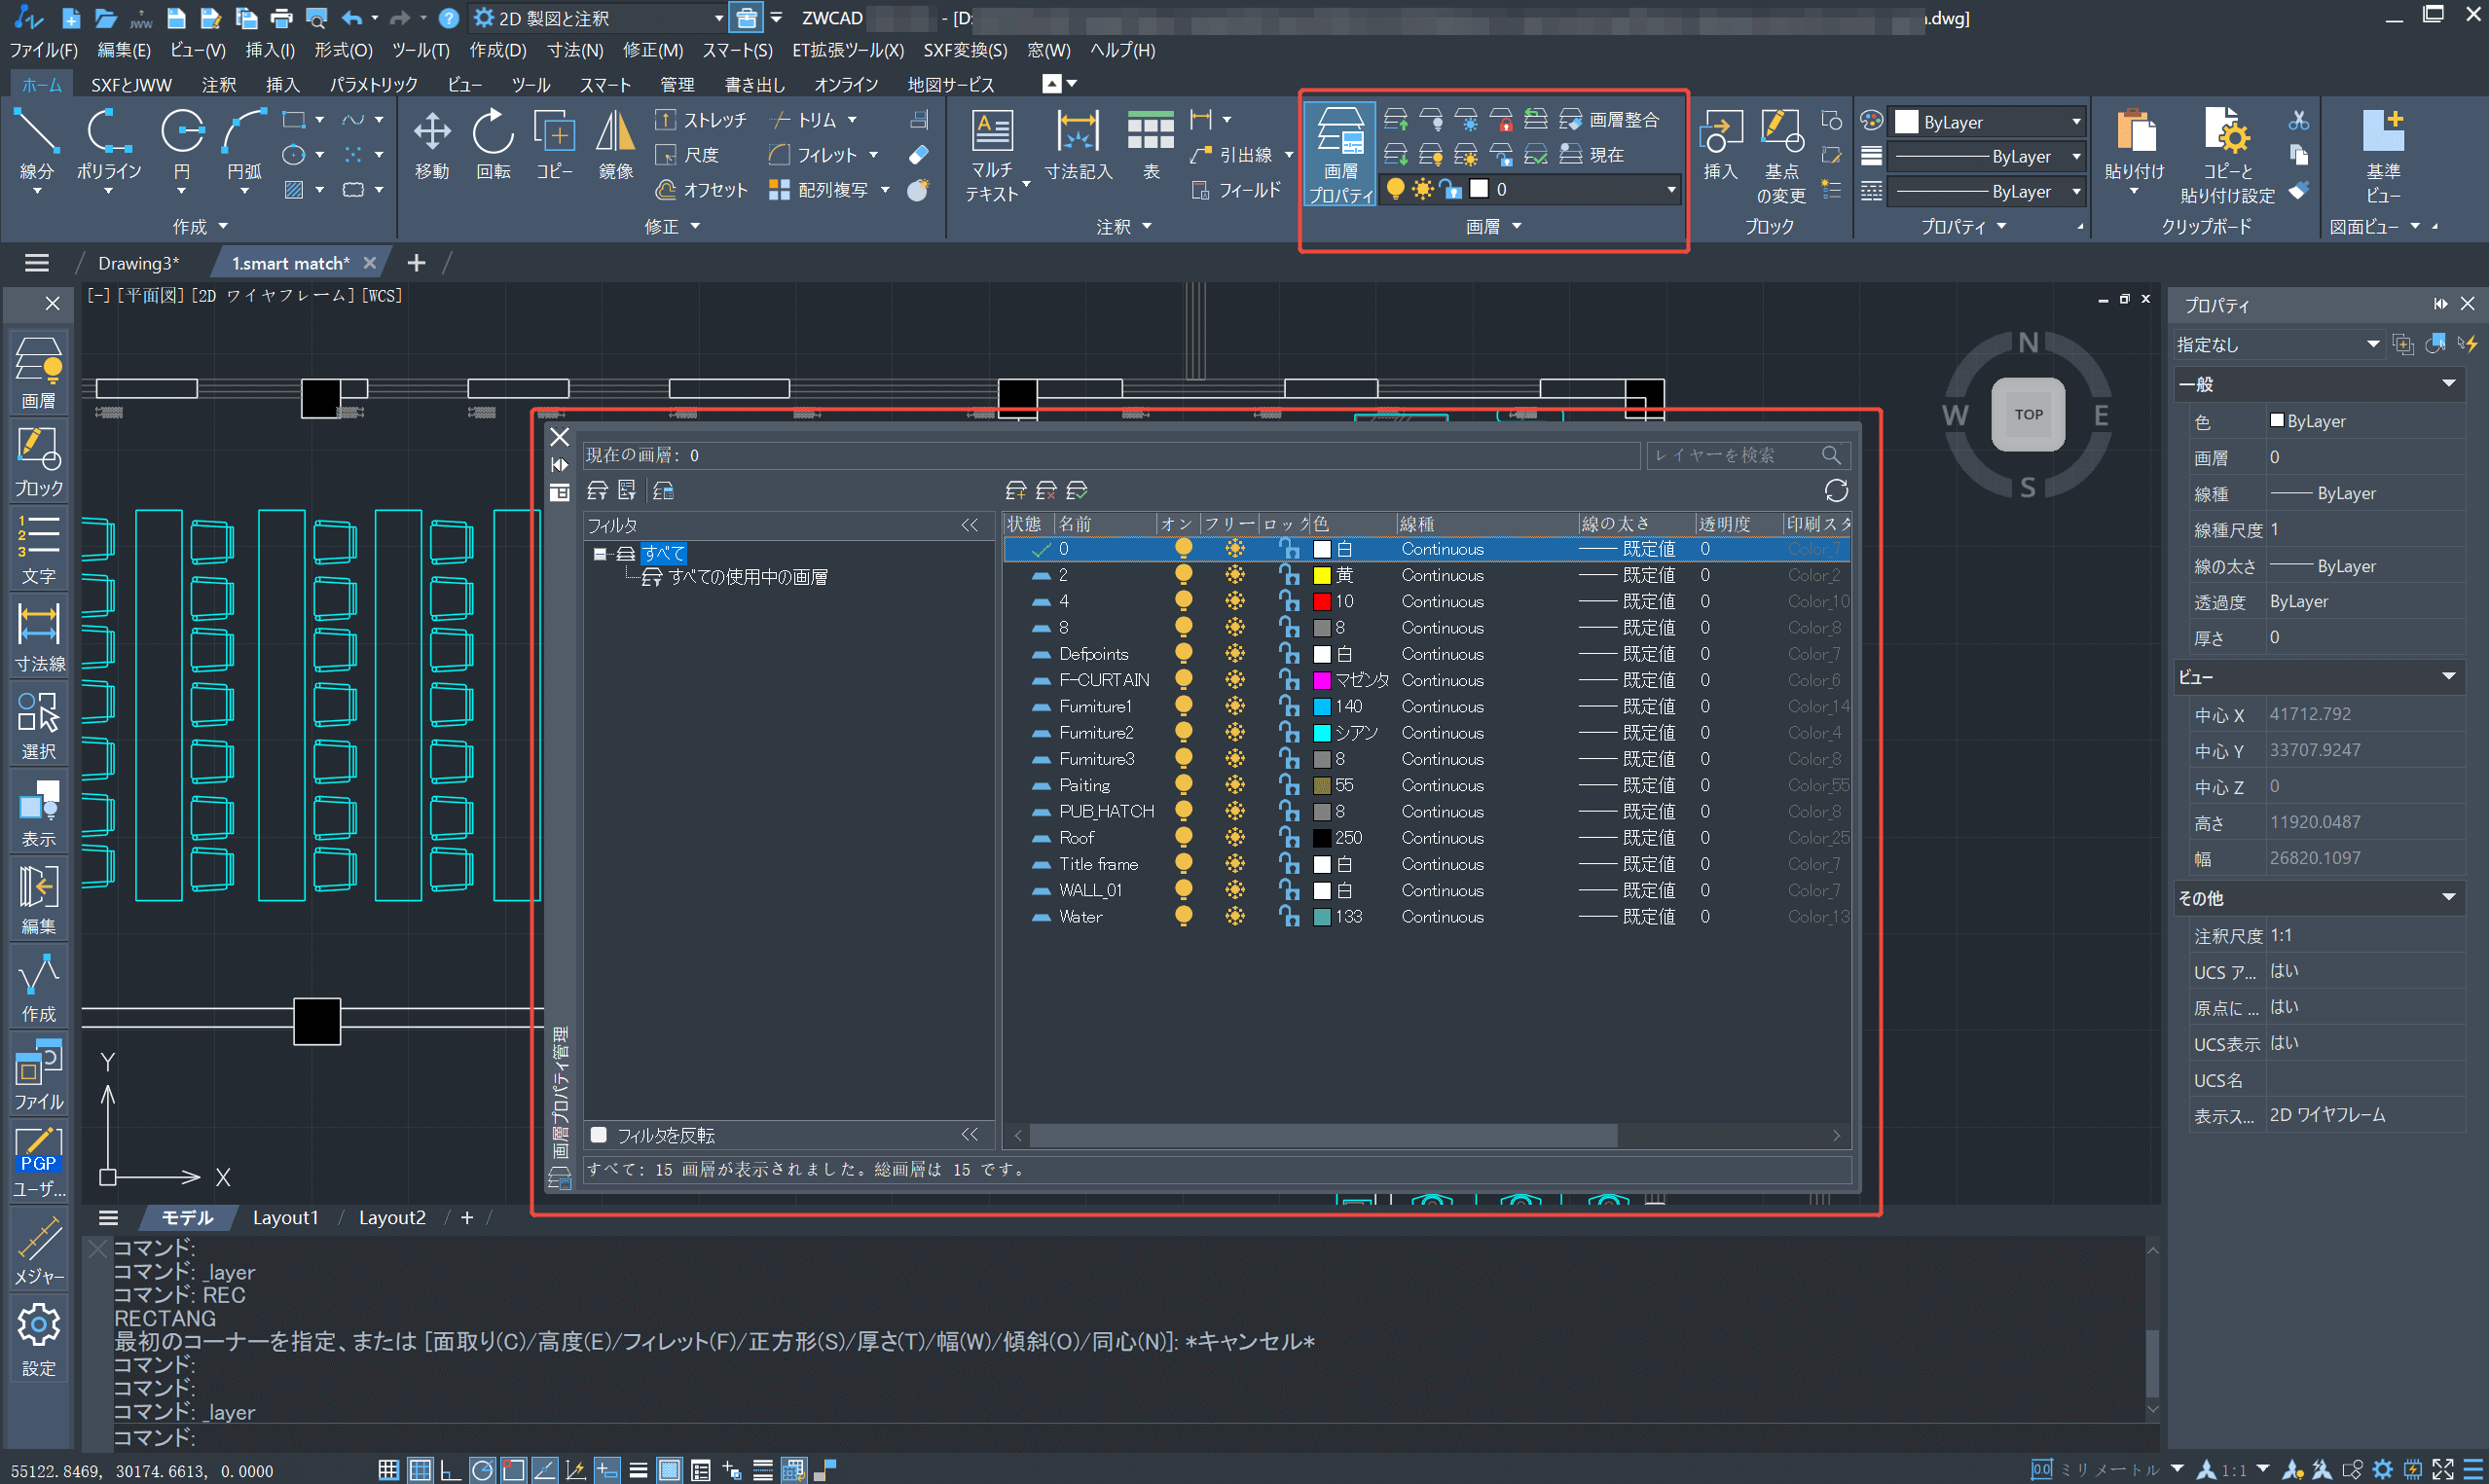
Task: Collapse the その他 section in properties panel
Action: [x=2448, y=898]
